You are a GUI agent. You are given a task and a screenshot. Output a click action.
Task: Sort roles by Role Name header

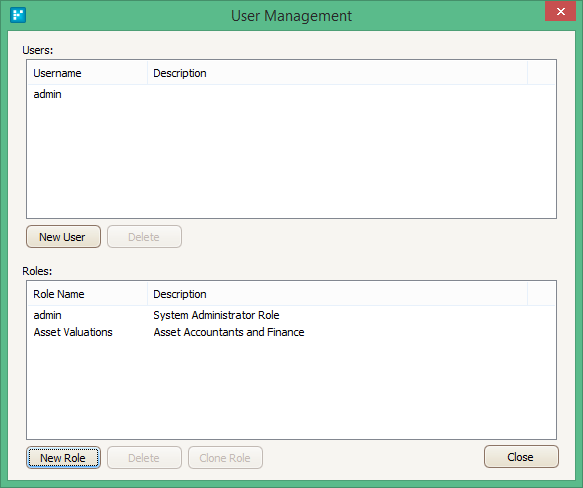point(88,294)
